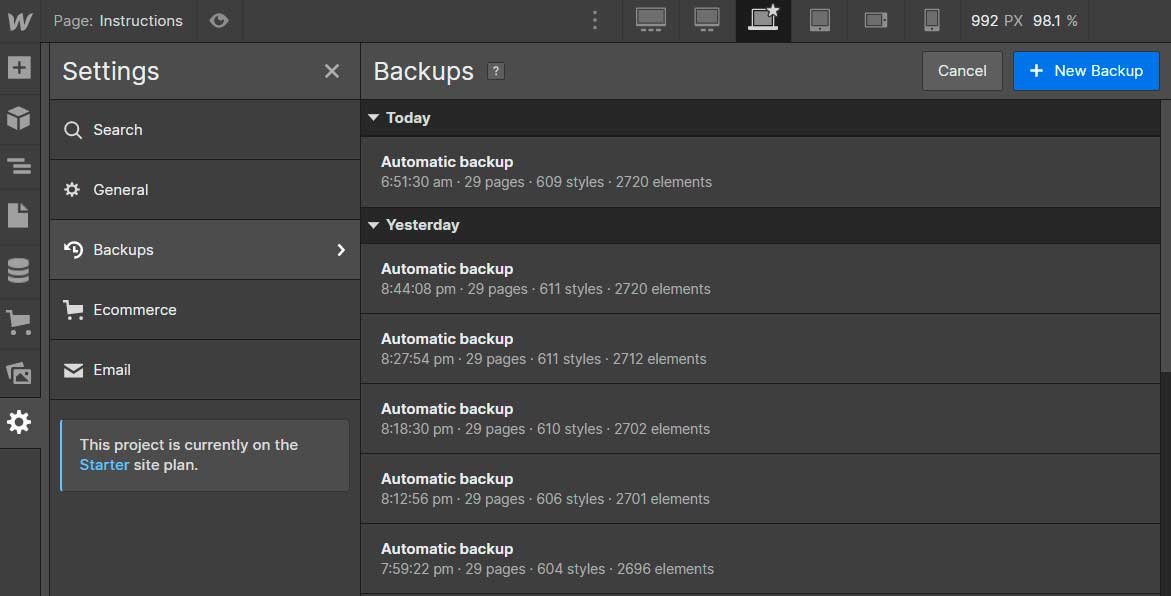Click the New Backup button
The height and width of the screenshot is (596, 1171).
click(1086, 71)
